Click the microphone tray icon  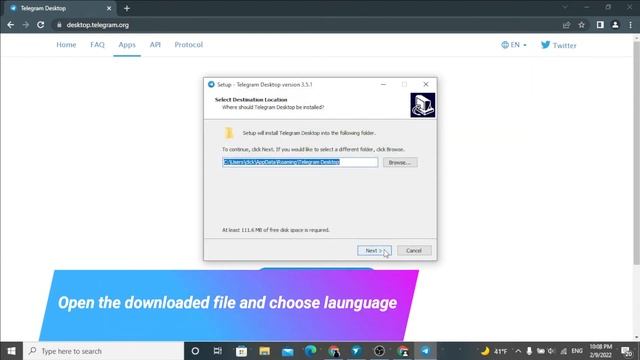pos(529,351)
